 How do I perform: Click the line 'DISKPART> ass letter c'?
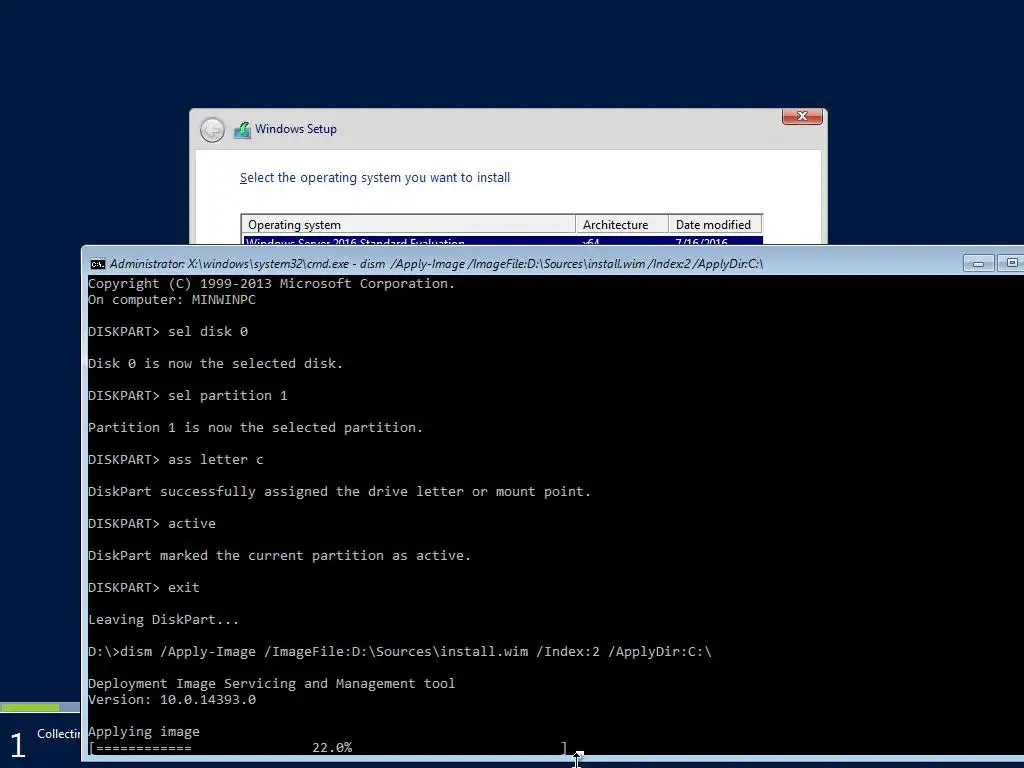(176, 460)
